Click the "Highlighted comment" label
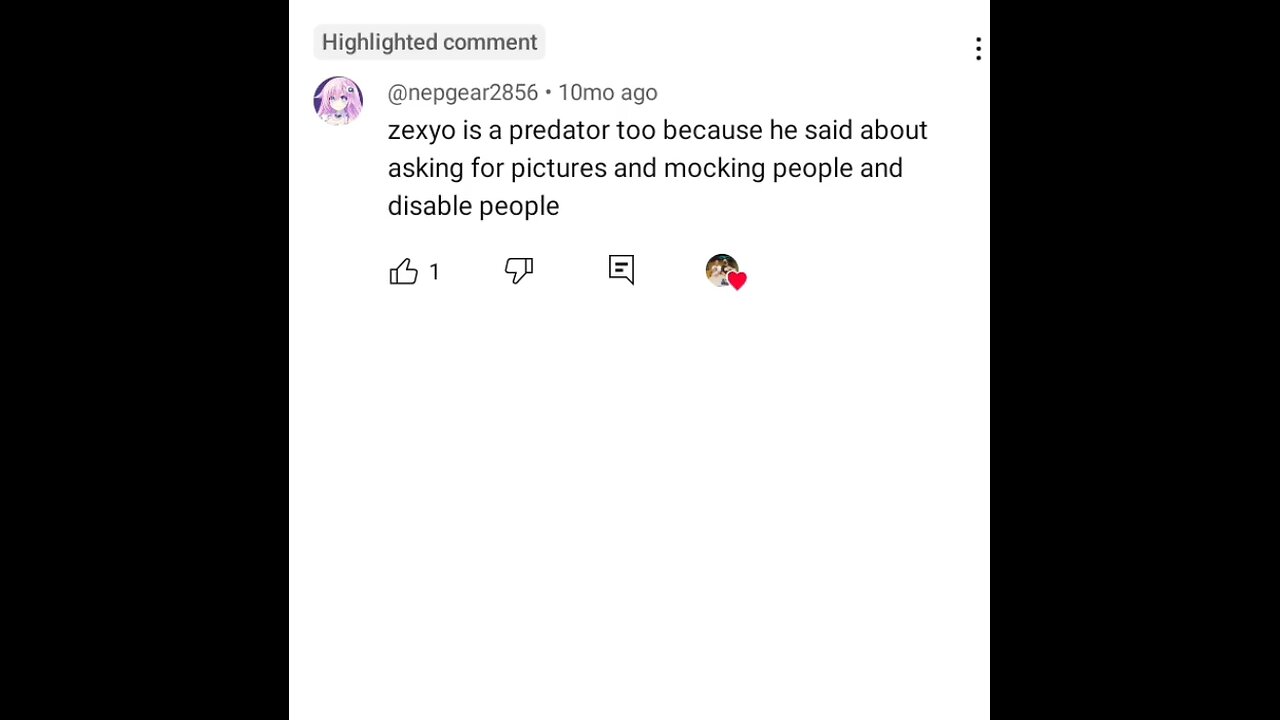Screen dimensions: 1280x720 [x=429, y=42]
